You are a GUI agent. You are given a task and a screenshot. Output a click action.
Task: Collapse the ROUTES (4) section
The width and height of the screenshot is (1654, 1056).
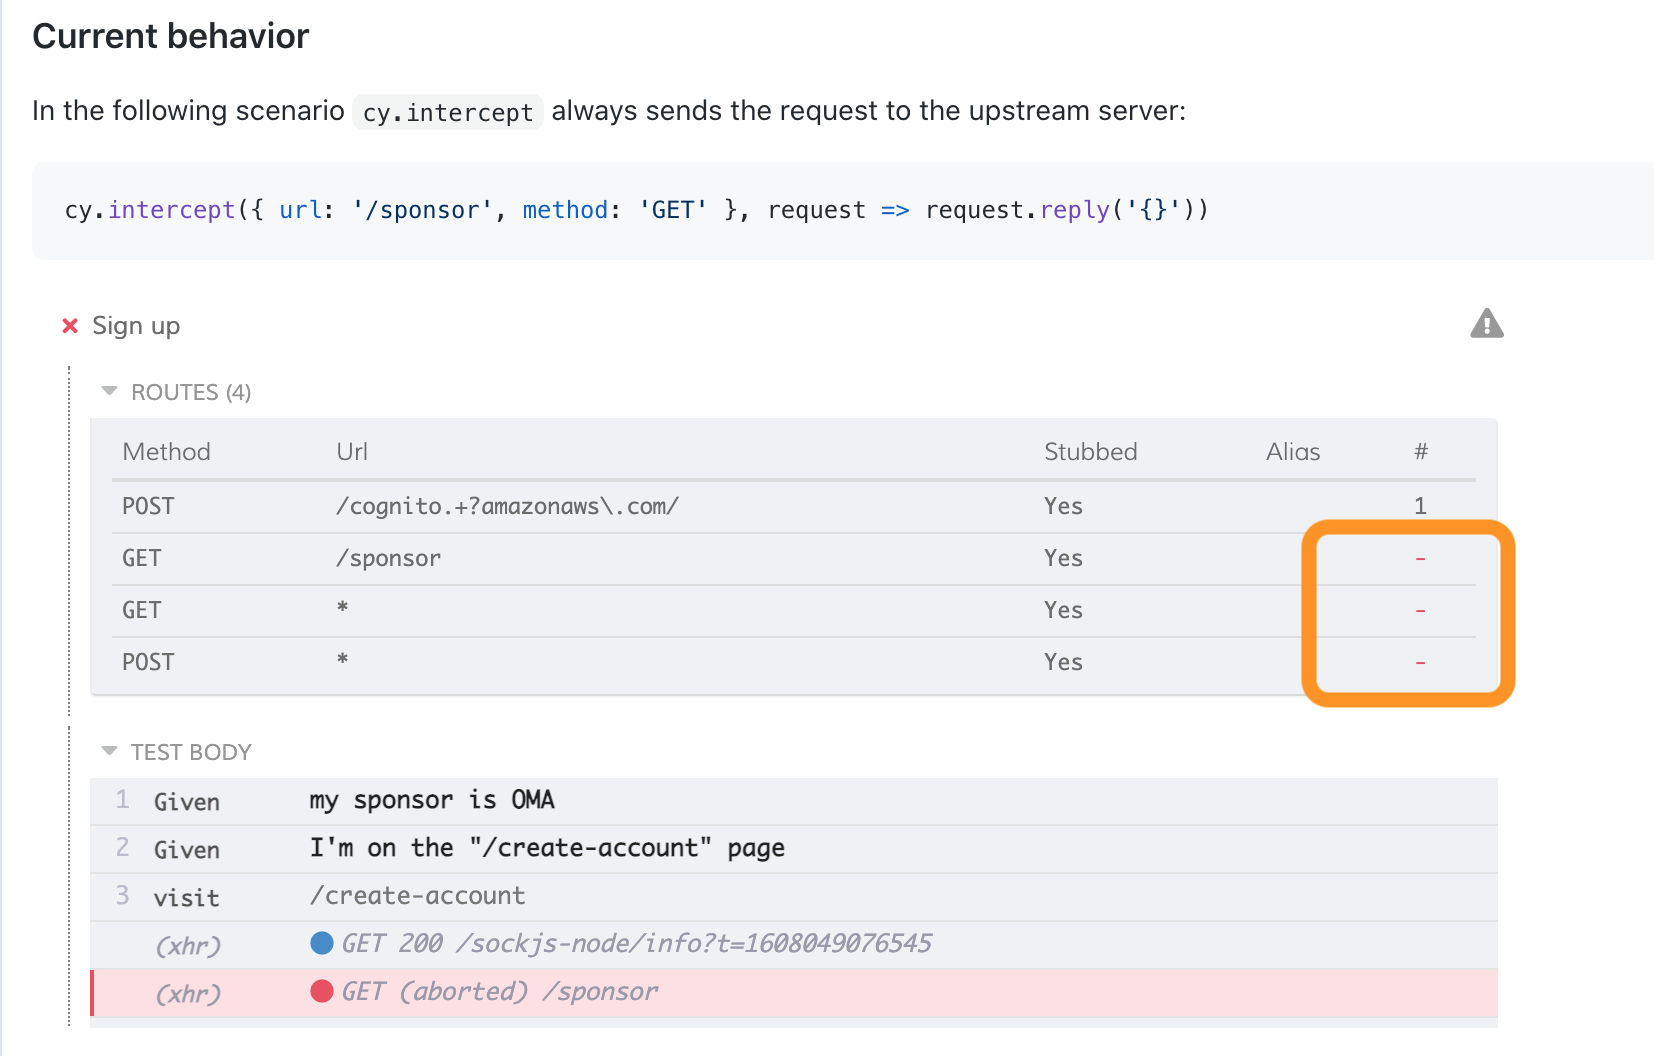click(x=110, y=392)
